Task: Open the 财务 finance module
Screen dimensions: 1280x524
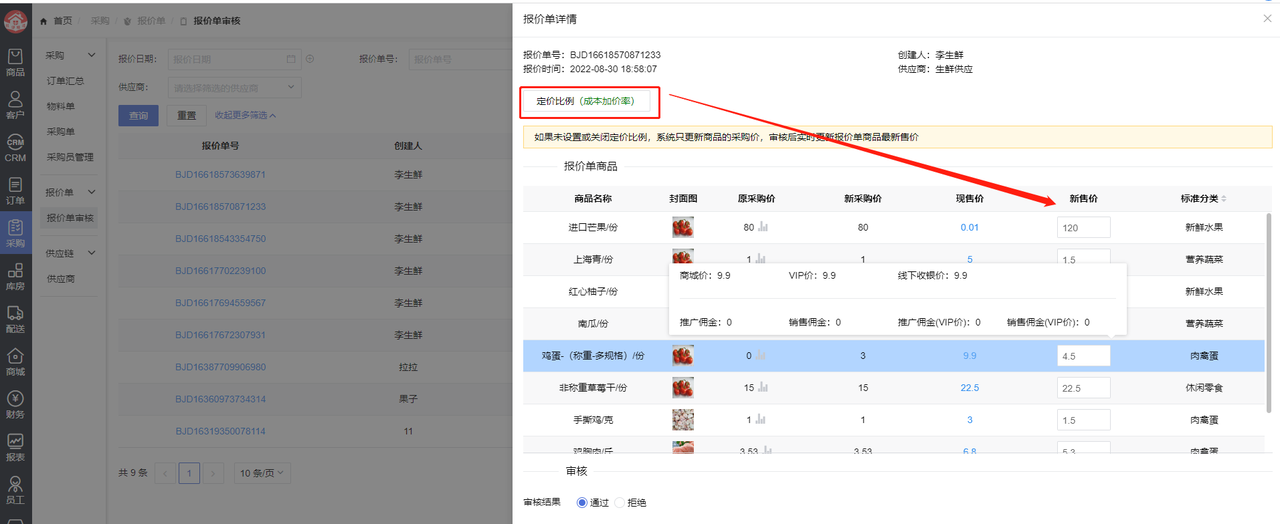Action: point(15,405)
